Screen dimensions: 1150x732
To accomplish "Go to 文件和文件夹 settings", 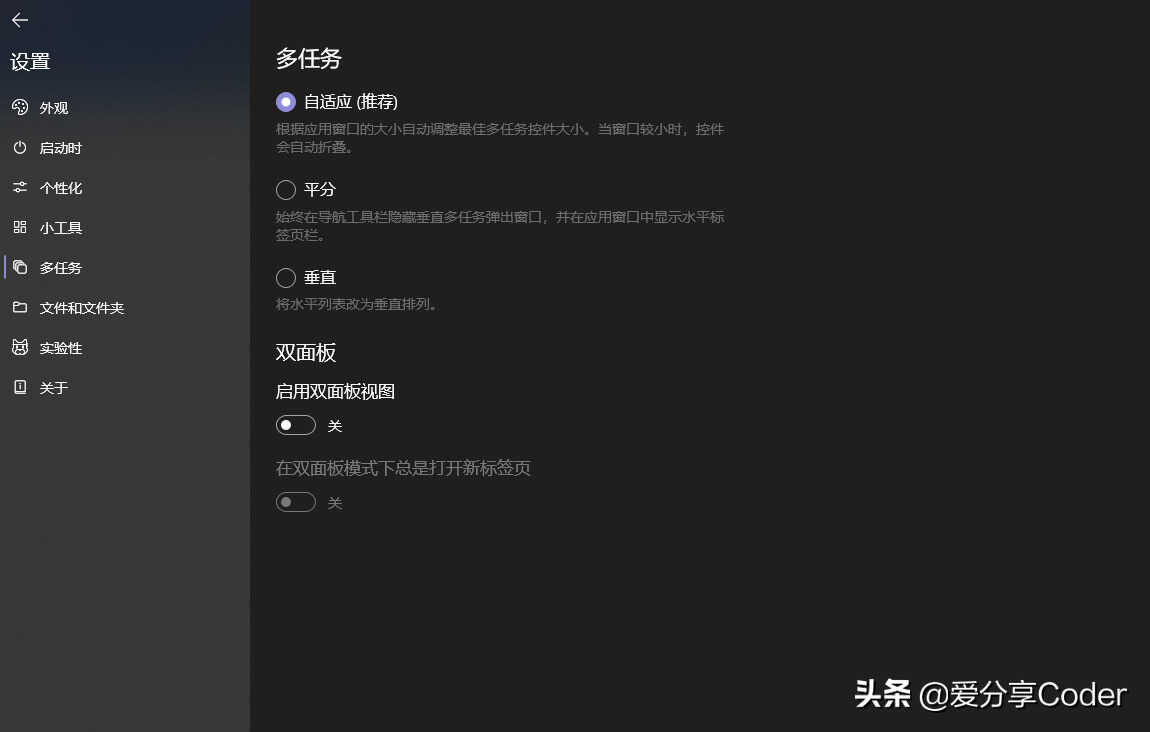I will pos(81,308).
